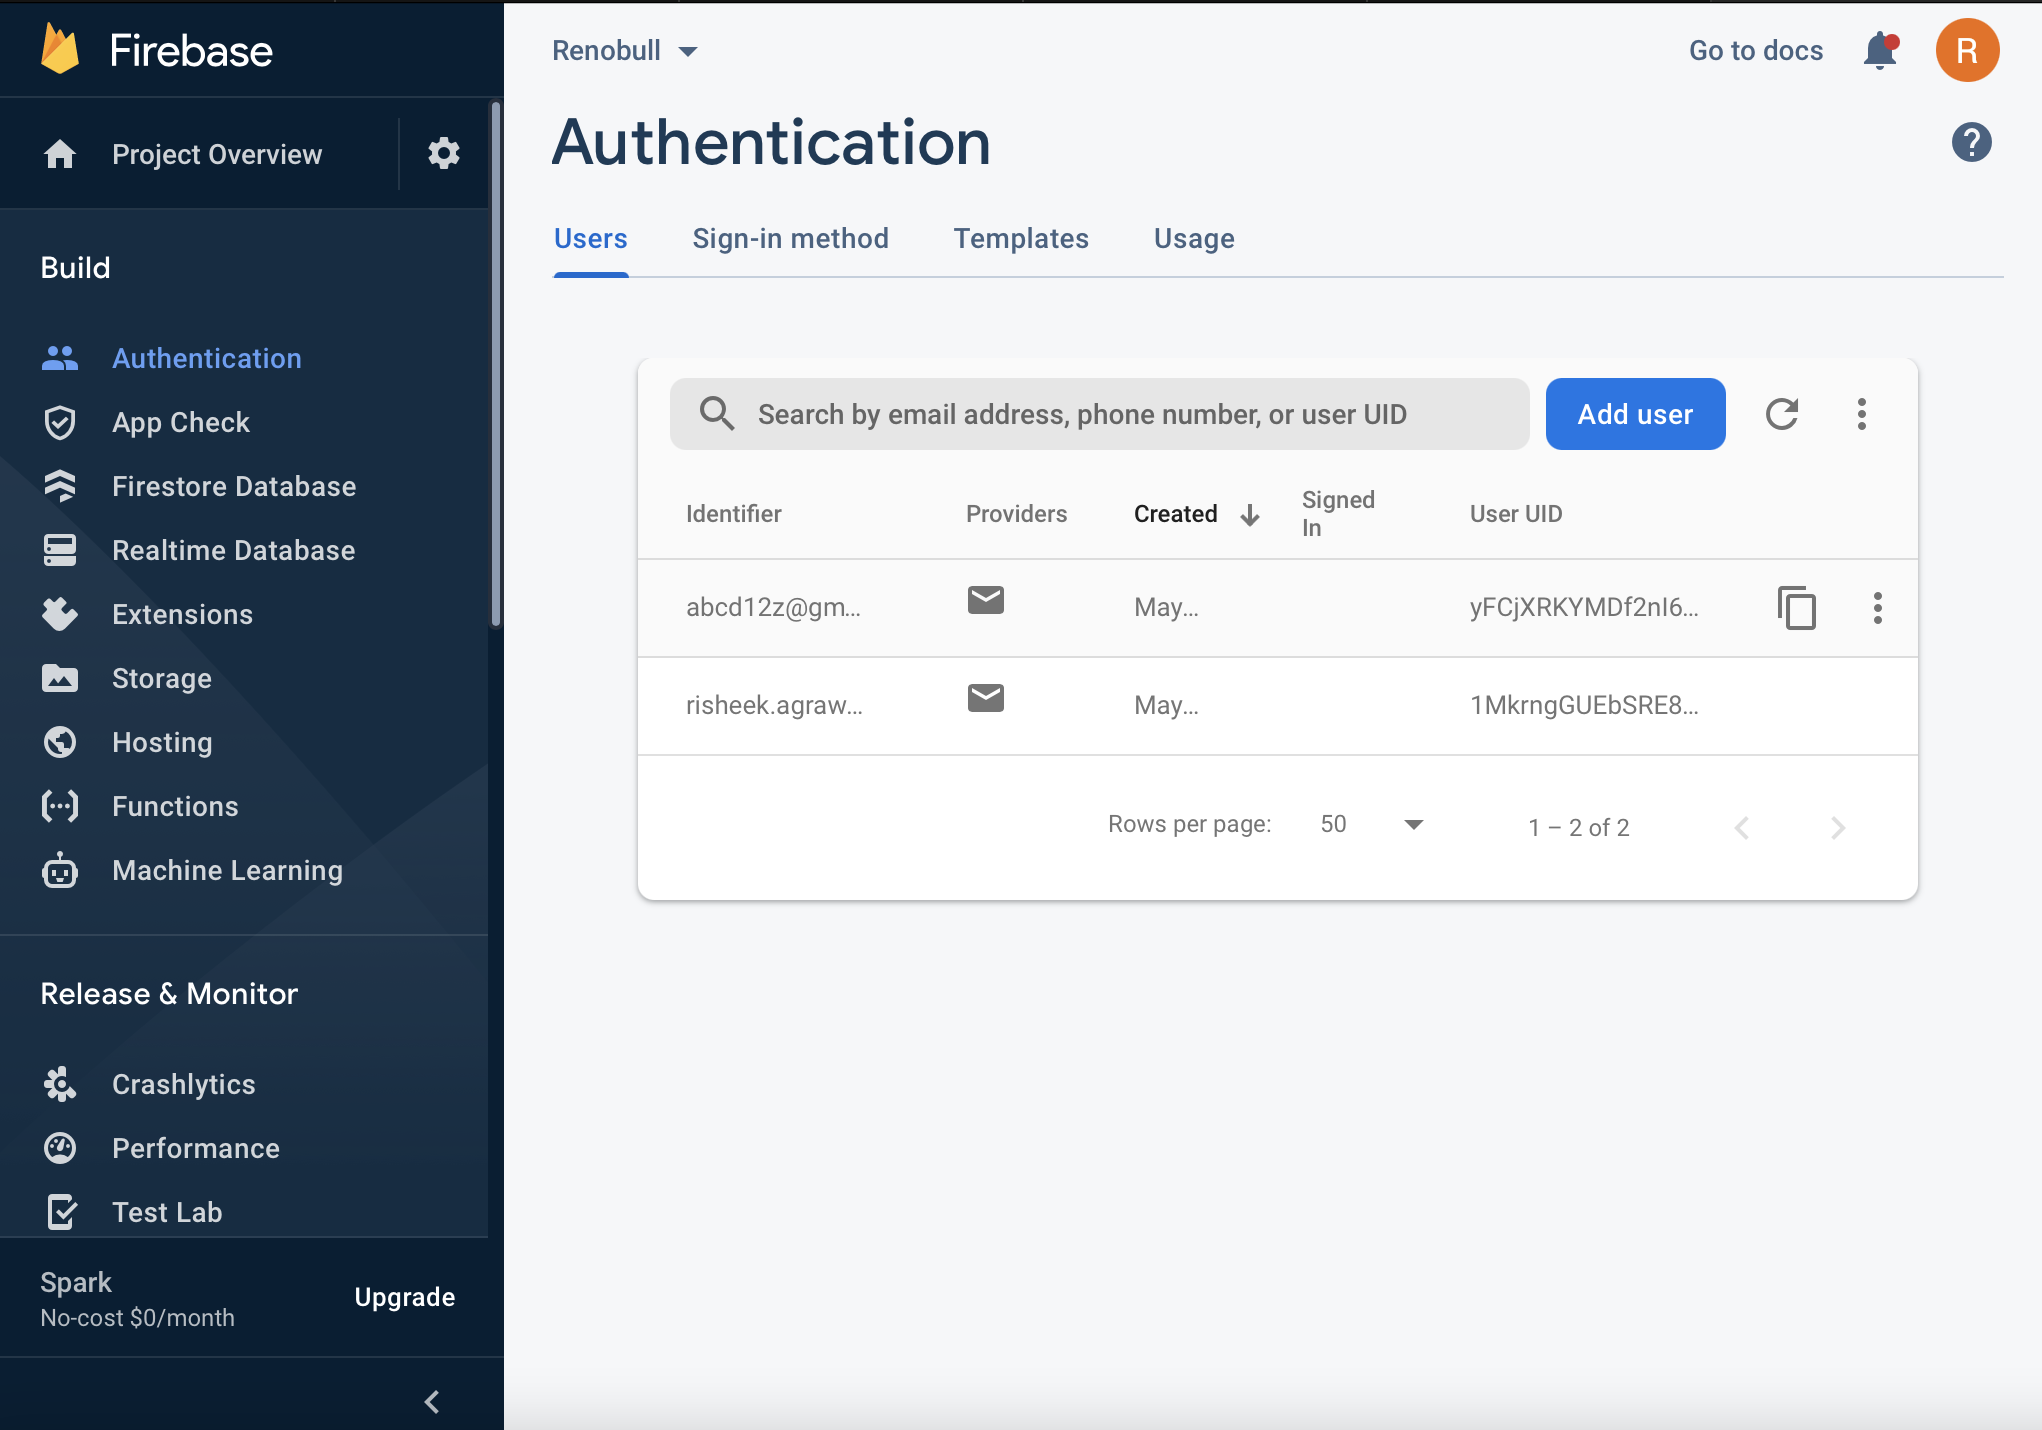Click the Extensions puzzle icon

click(x=60, y=614)
